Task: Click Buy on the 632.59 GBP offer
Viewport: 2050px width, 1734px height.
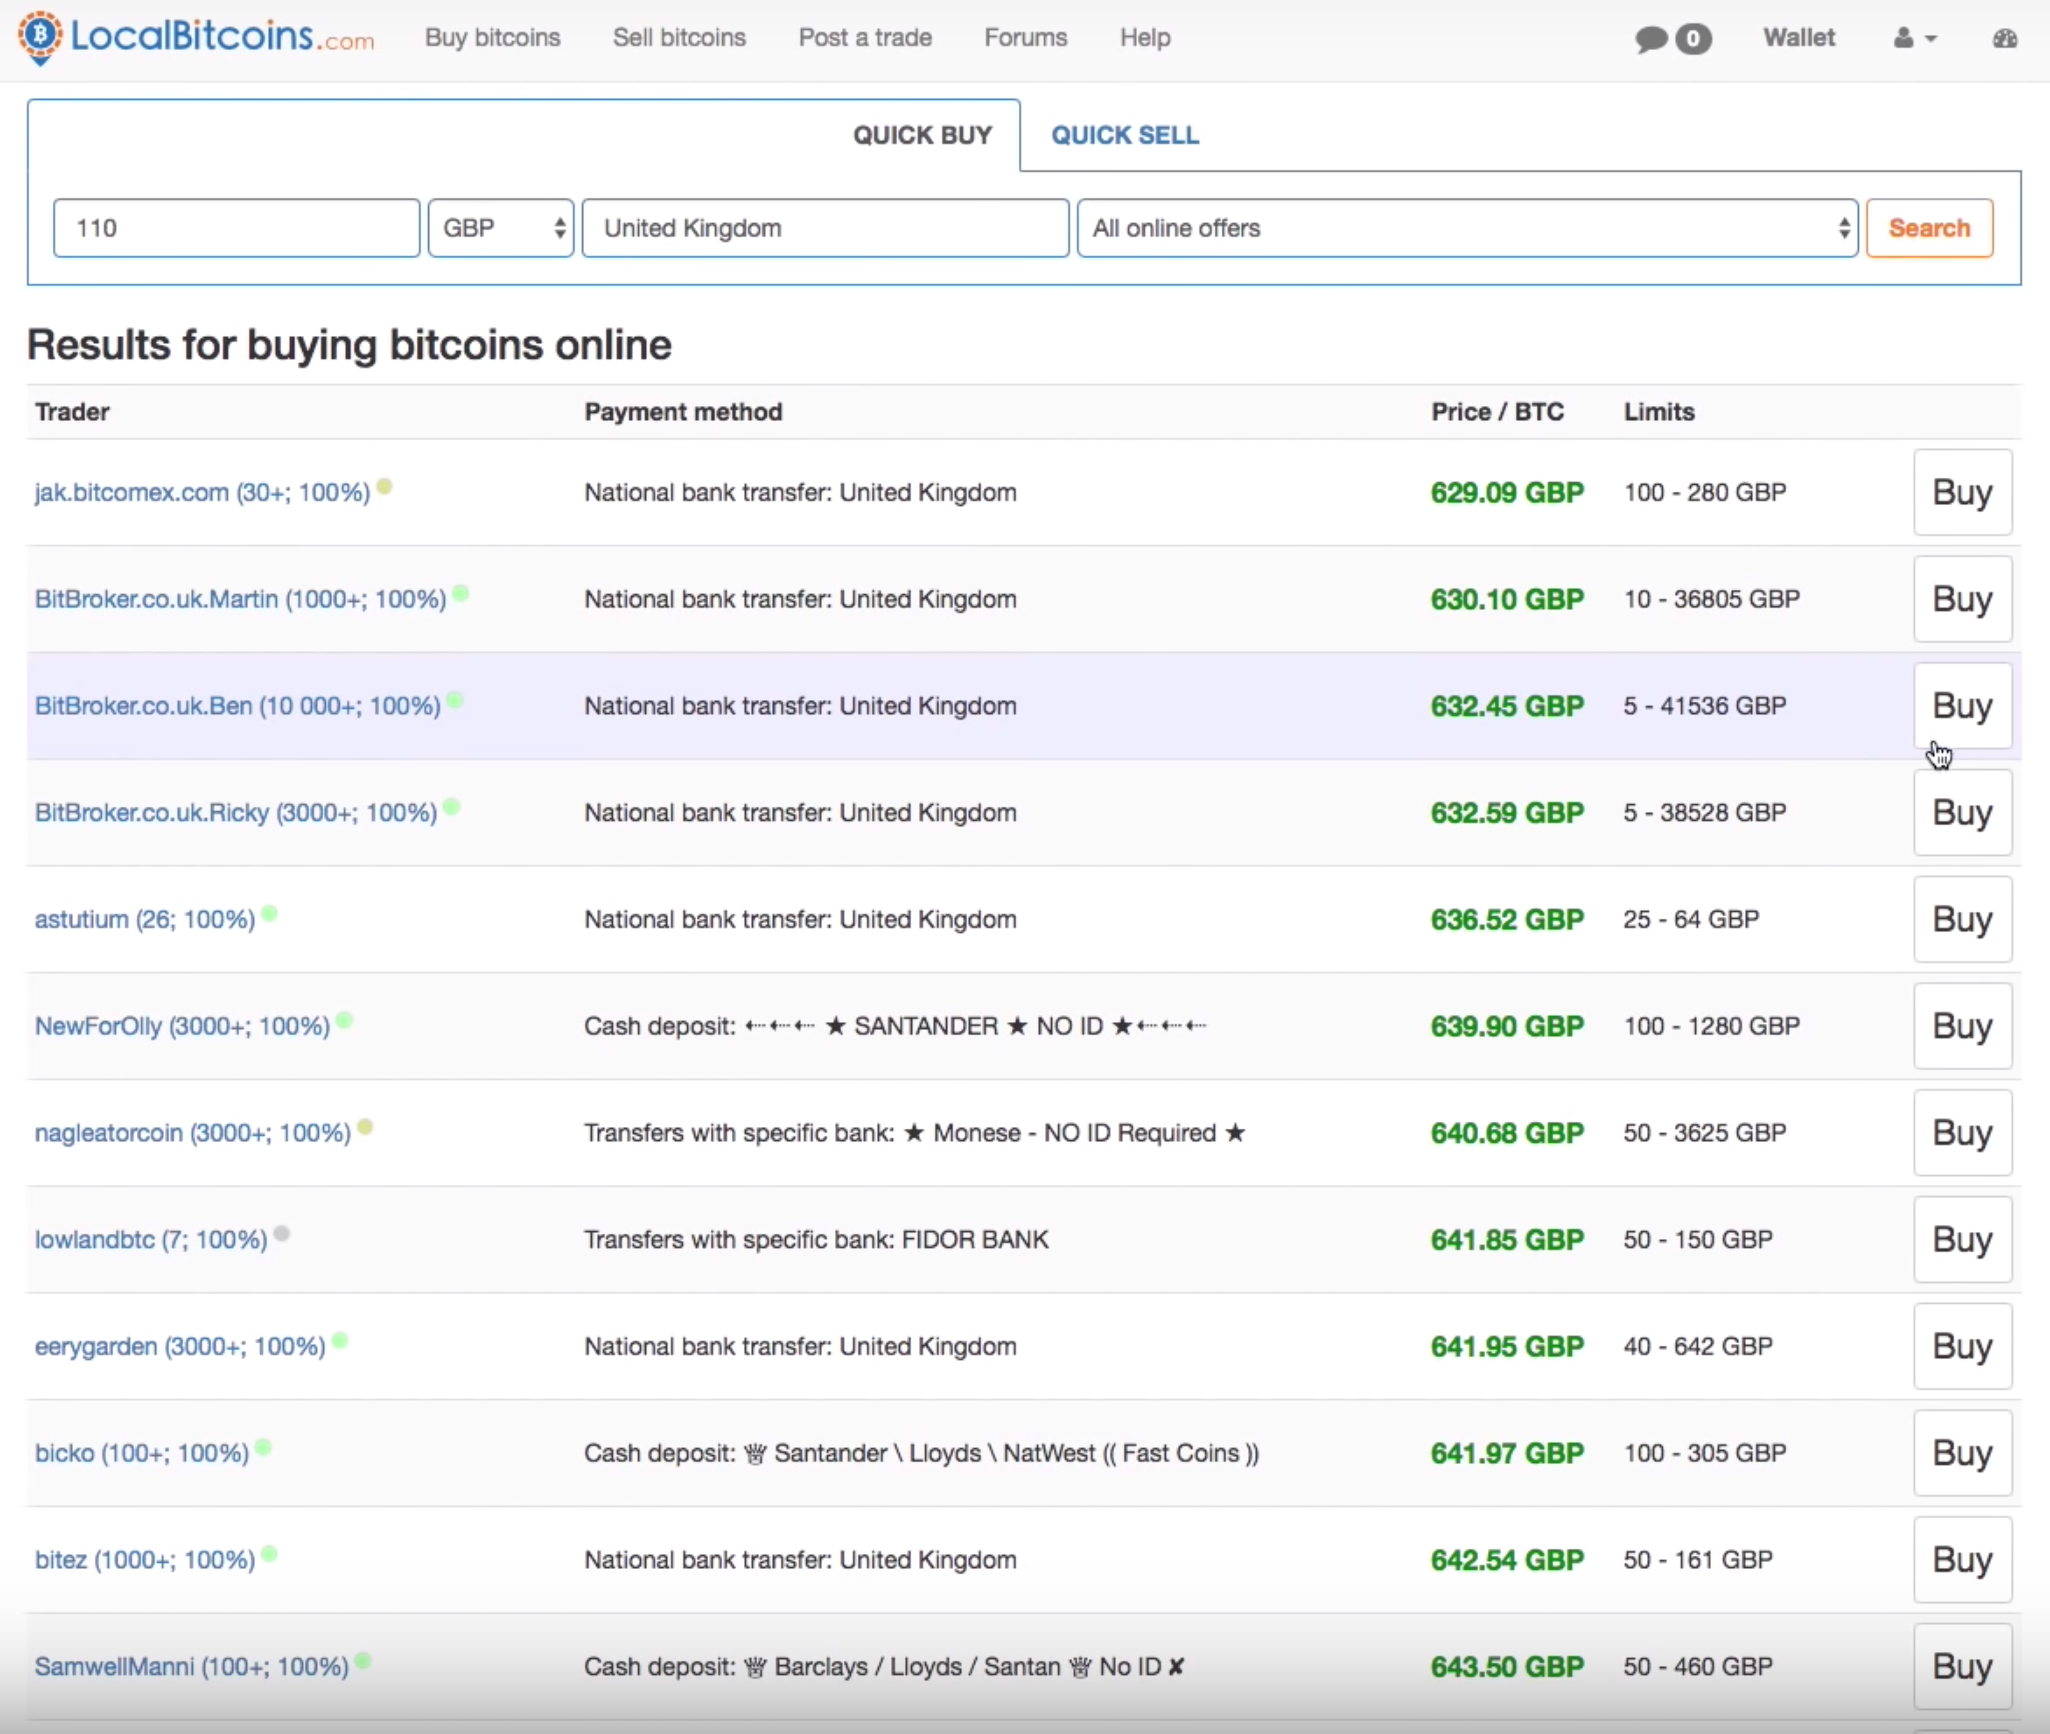Action: click(1963, 812)
